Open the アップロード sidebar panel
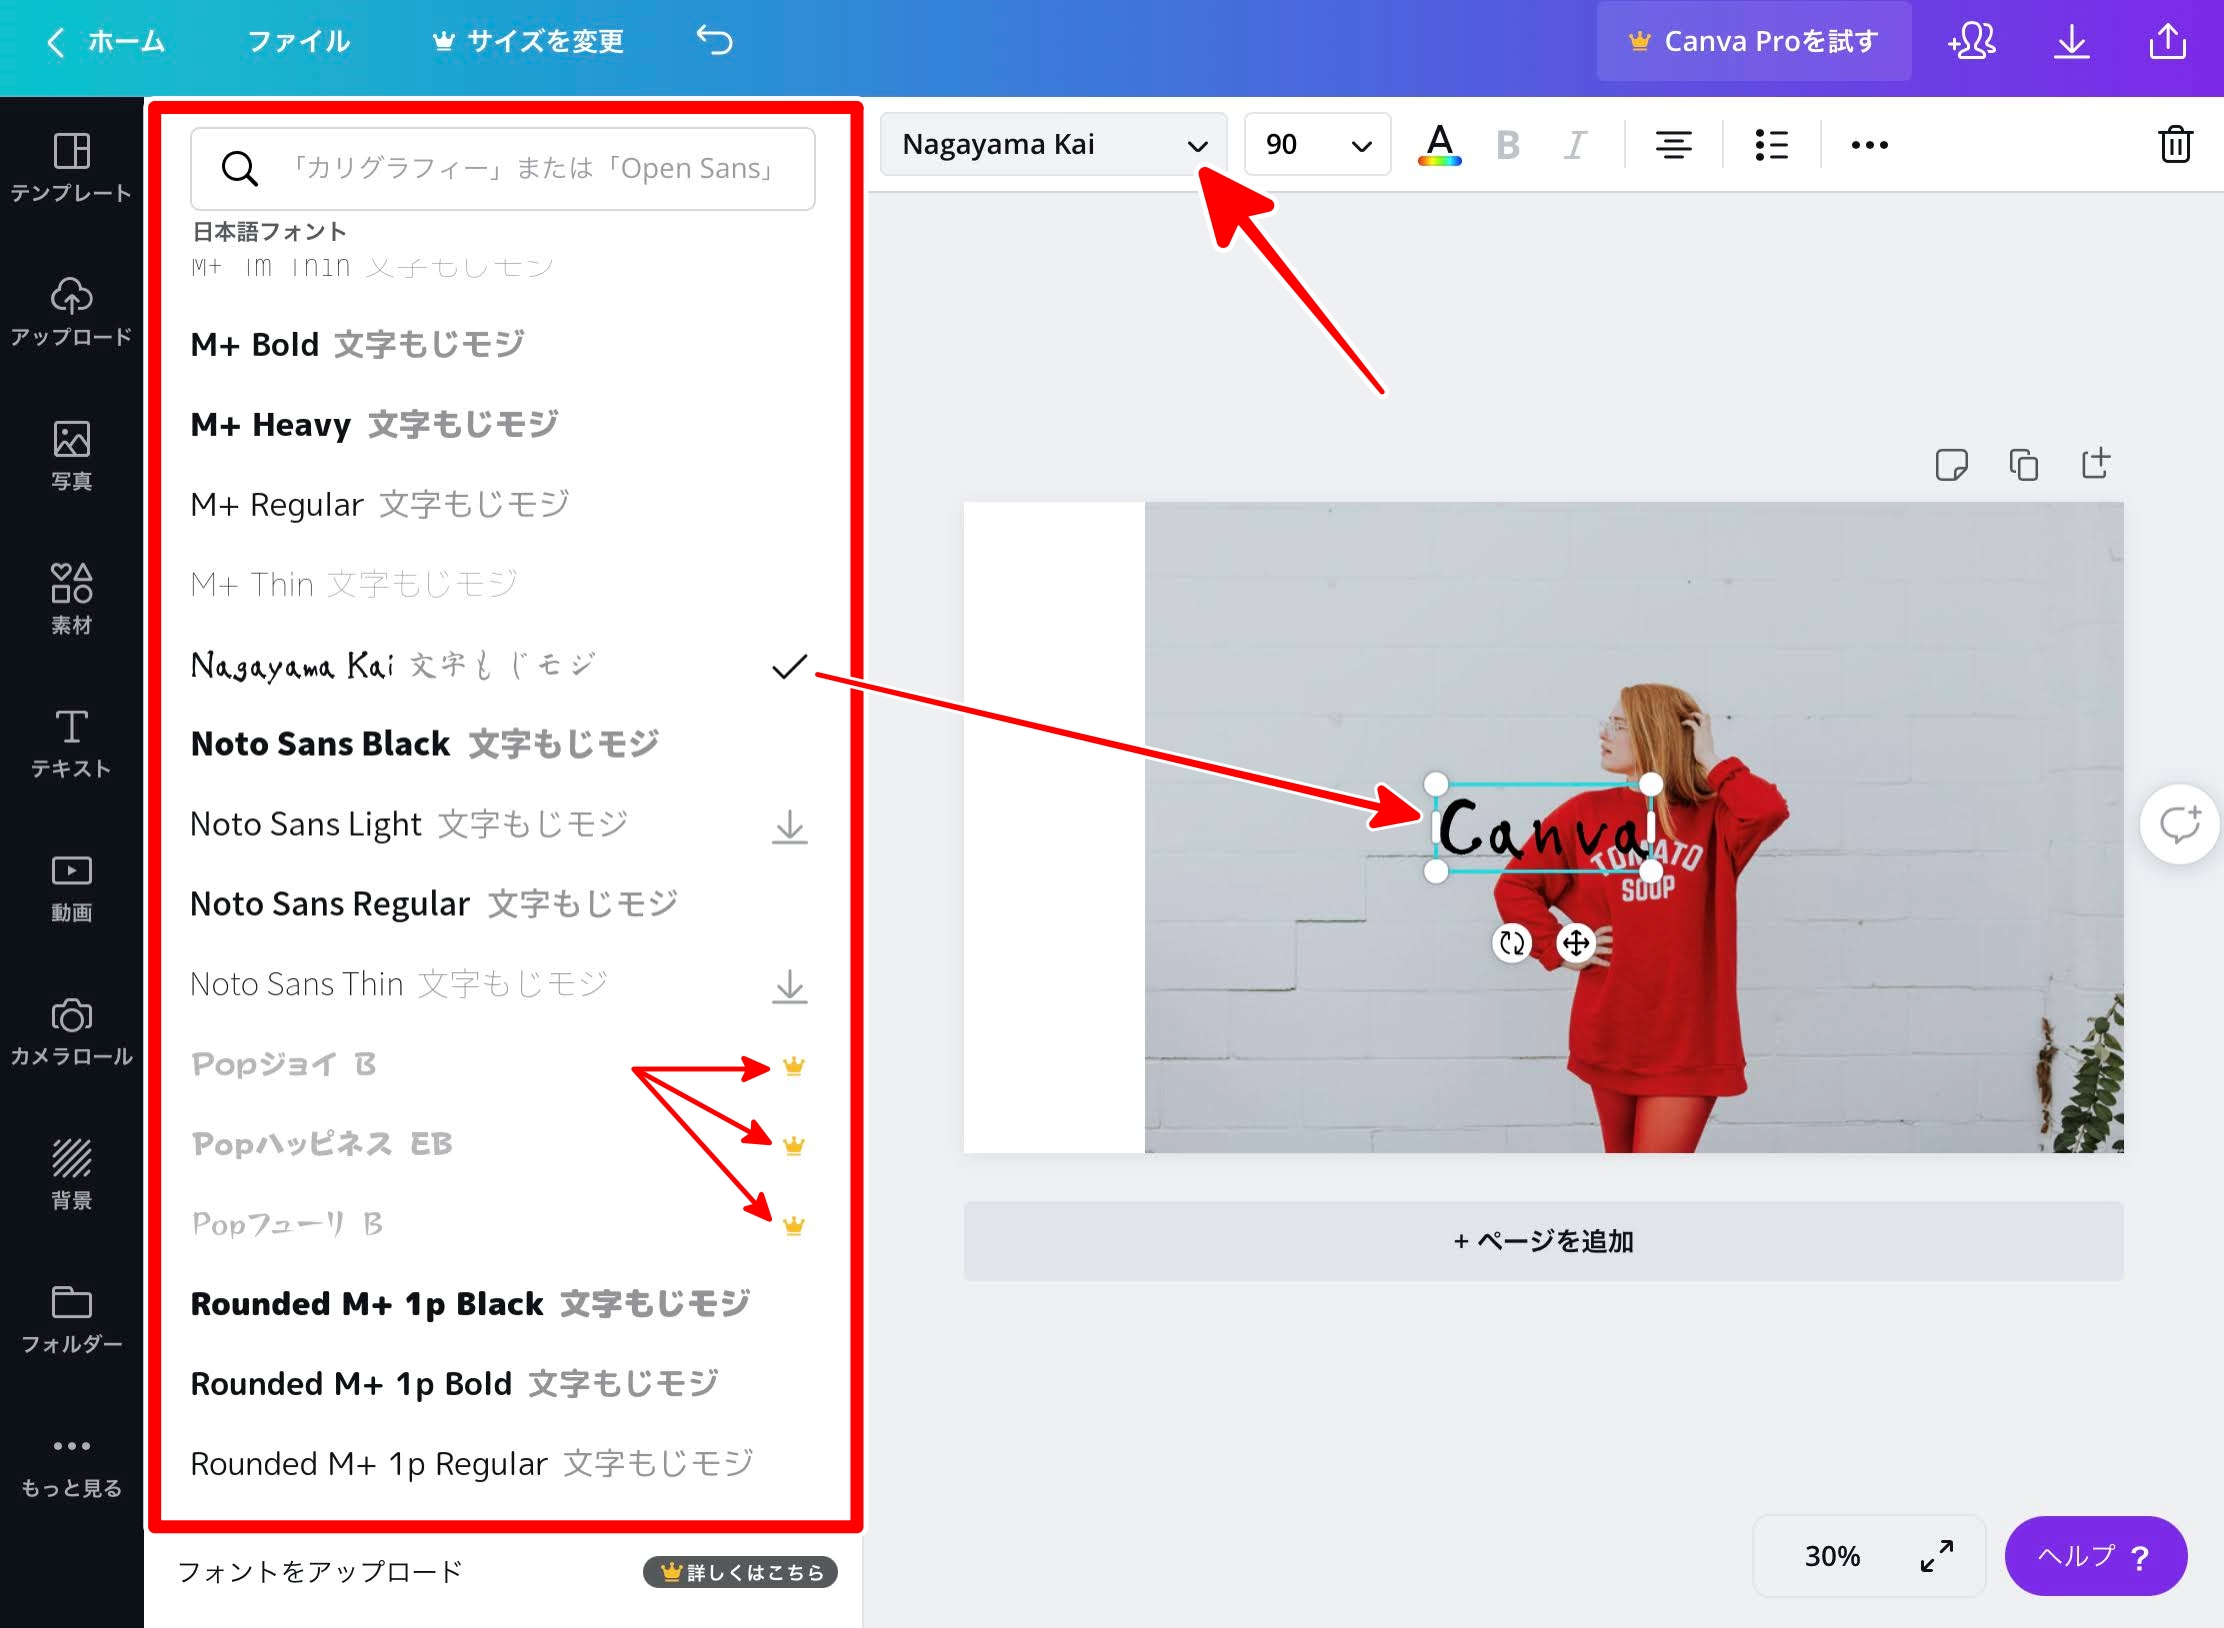The width and height of the screenshot is (2224, 1628). coord(71,312)
